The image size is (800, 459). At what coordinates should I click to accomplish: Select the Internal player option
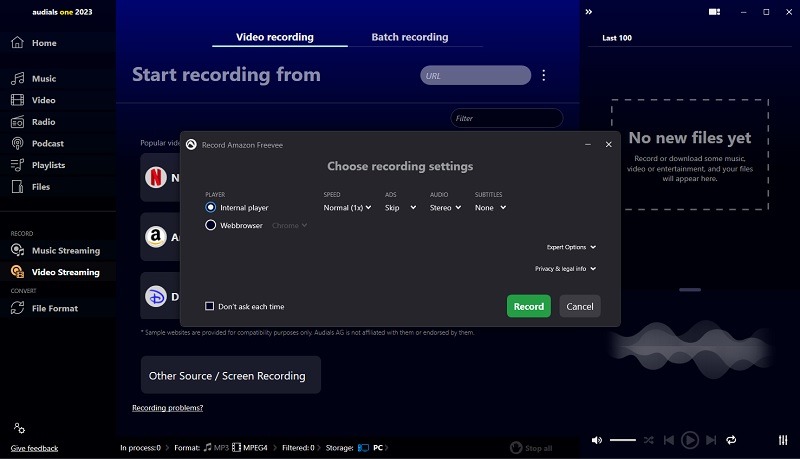click(x=237, y=208)
